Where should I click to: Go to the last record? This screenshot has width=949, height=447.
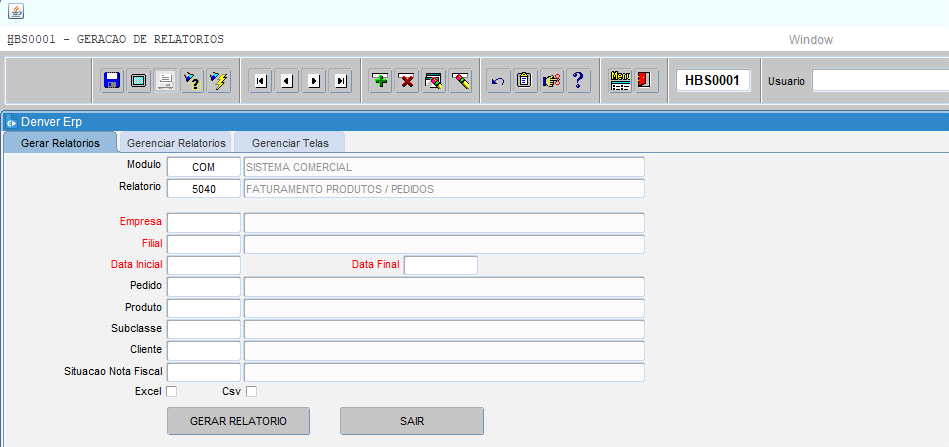(341, 81)
